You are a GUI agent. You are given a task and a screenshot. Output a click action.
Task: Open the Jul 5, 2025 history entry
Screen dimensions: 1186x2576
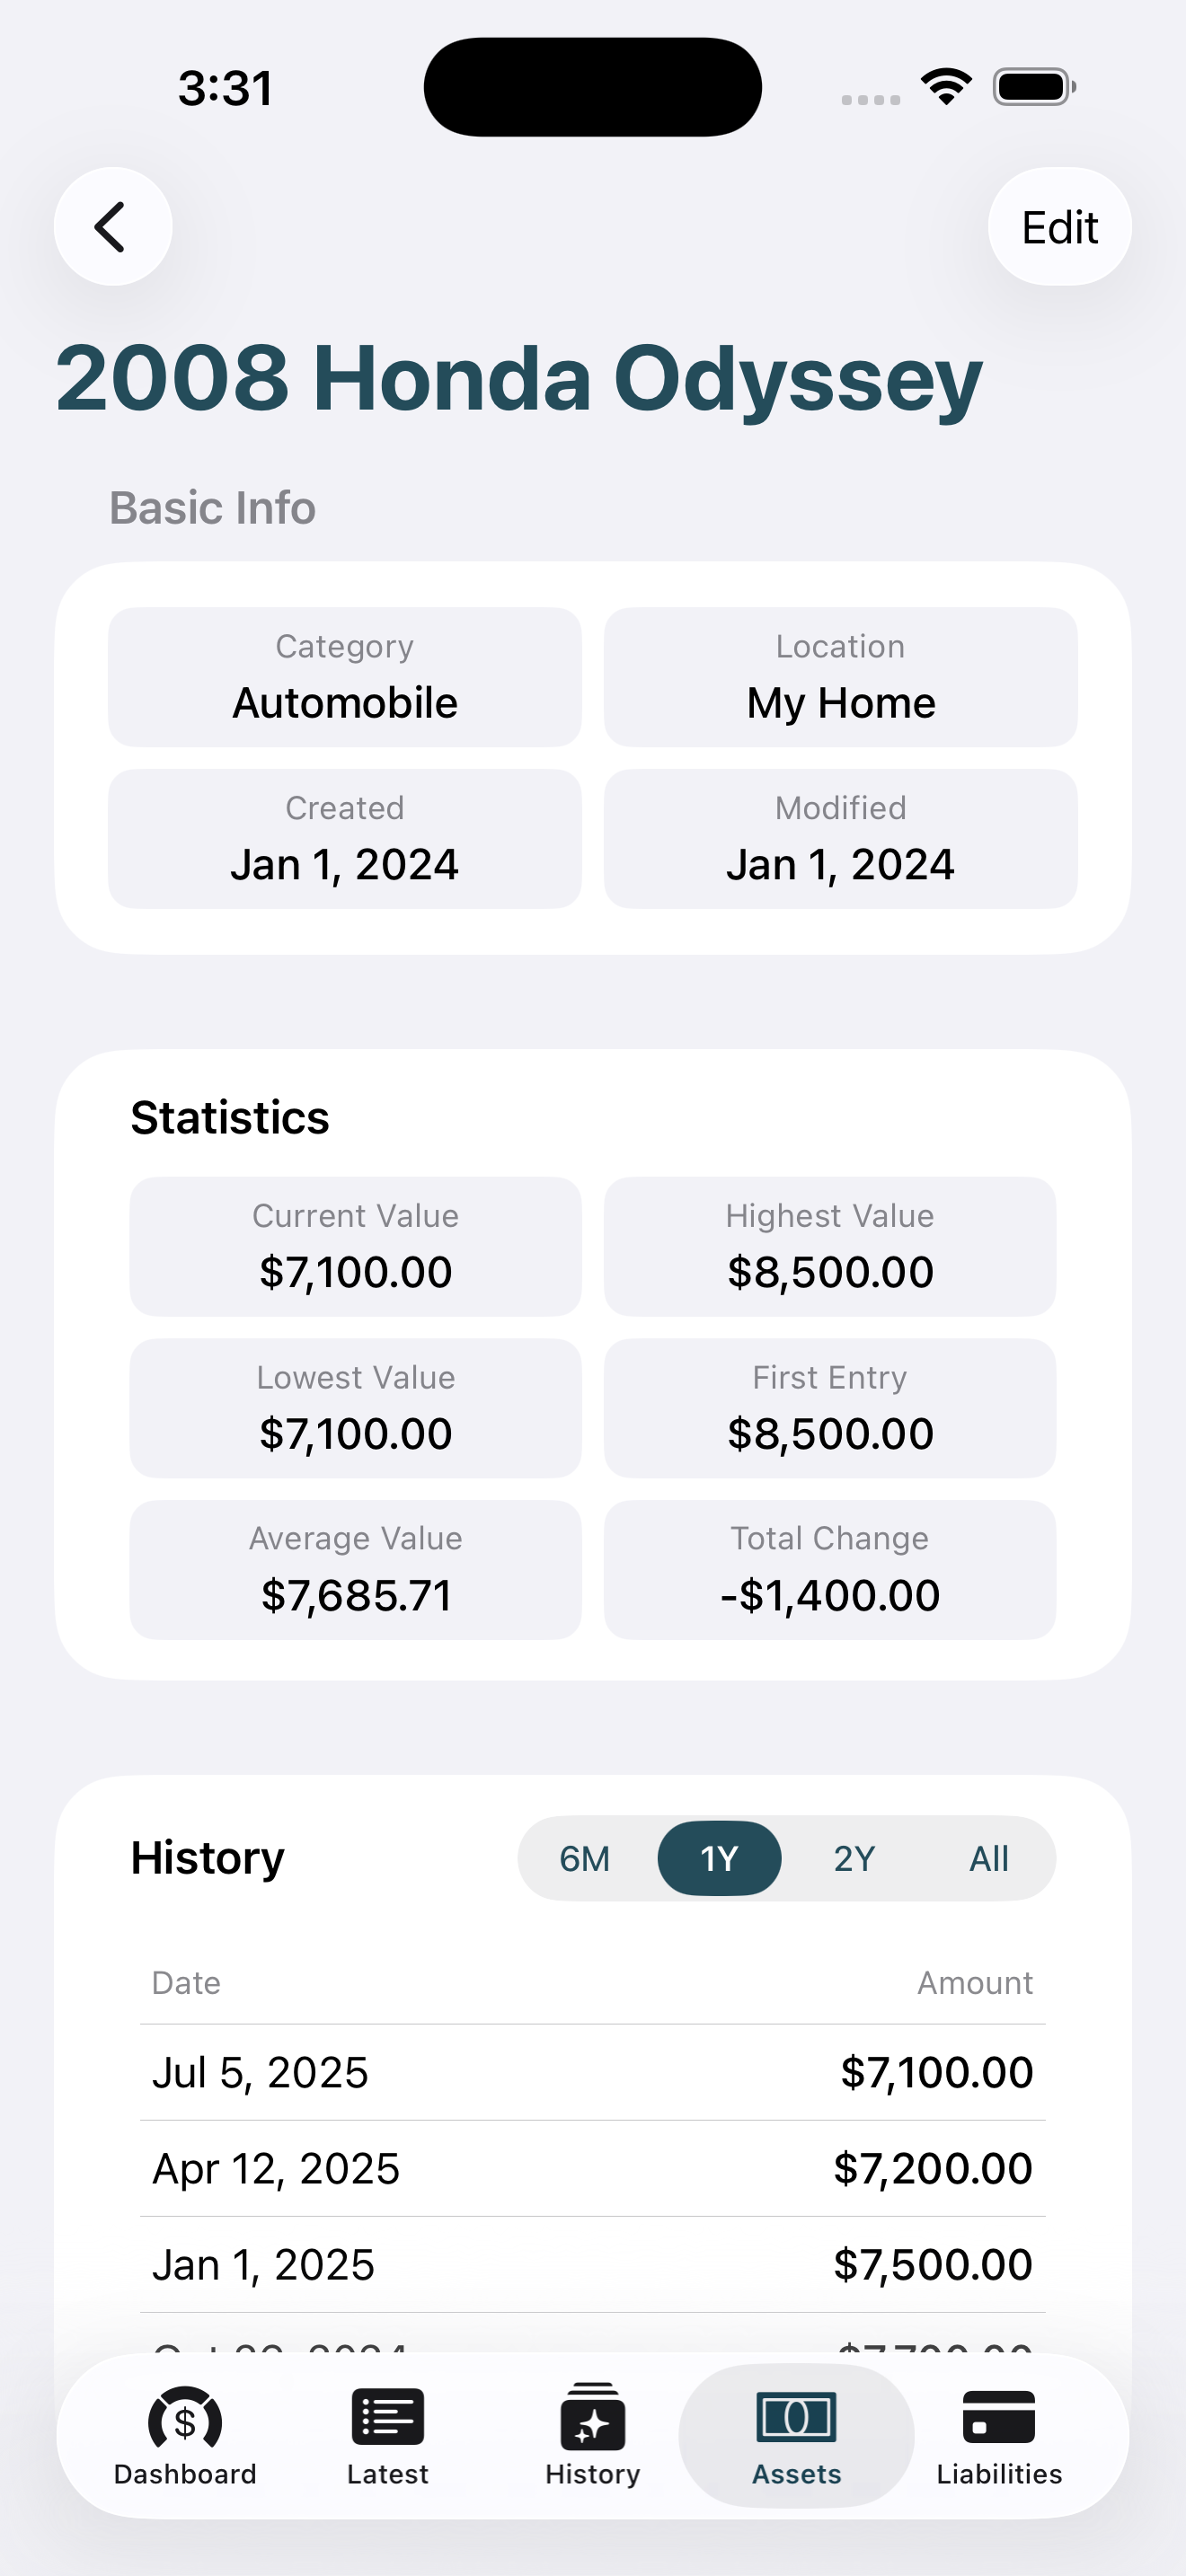(x=592, y=2072)
